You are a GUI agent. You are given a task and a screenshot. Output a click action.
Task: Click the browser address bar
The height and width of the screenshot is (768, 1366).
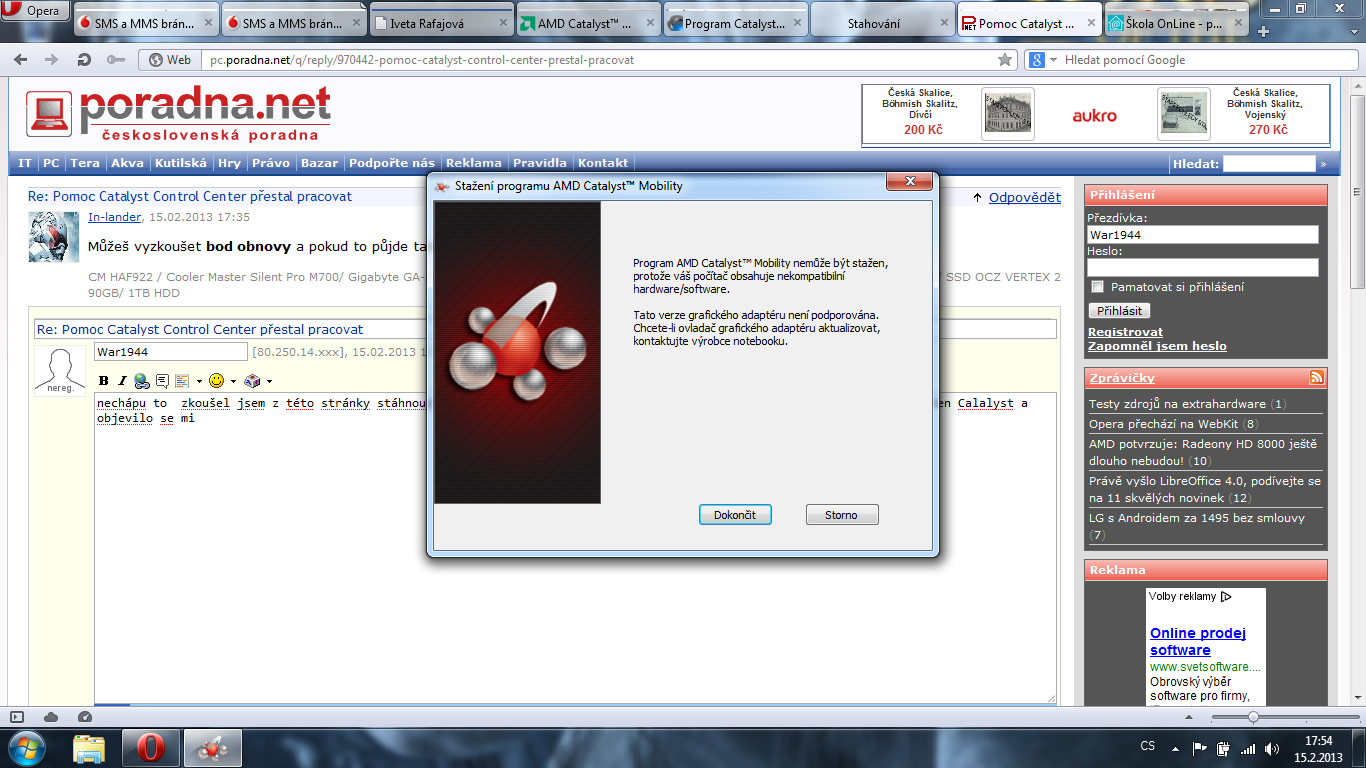click(598, 60)
